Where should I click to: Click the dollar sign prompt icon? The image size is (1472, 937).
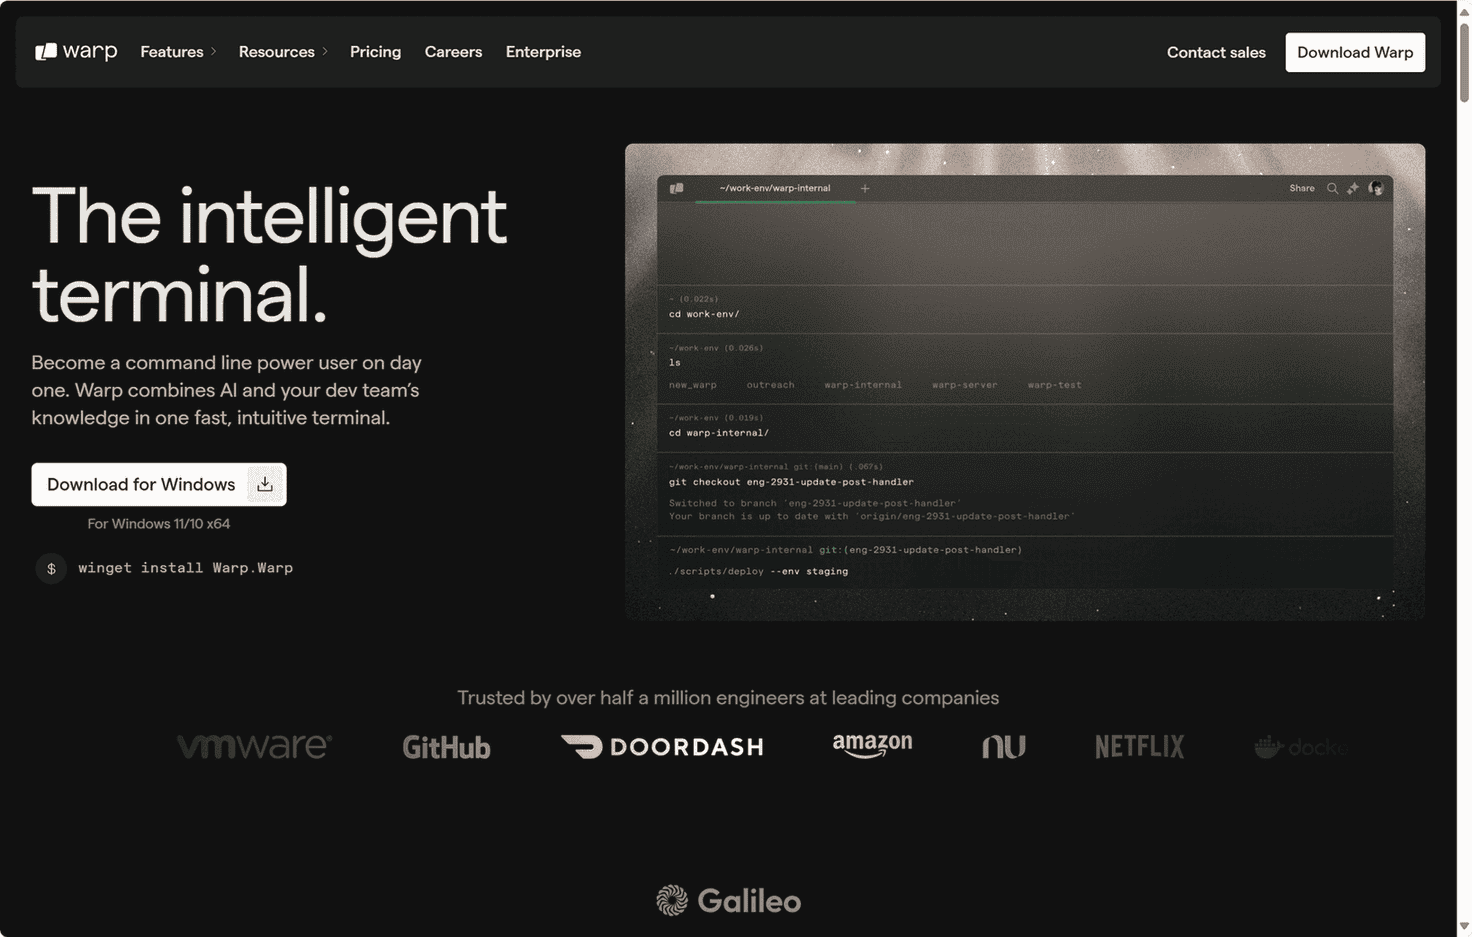(x=51, y=569)
